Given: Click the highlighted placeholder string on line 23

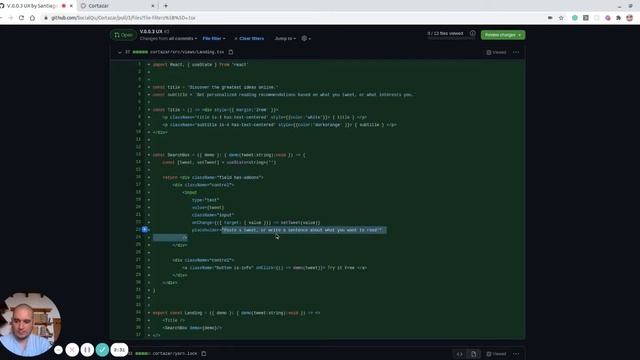Looking at the screenshot, I should click(x=302, y=230).
